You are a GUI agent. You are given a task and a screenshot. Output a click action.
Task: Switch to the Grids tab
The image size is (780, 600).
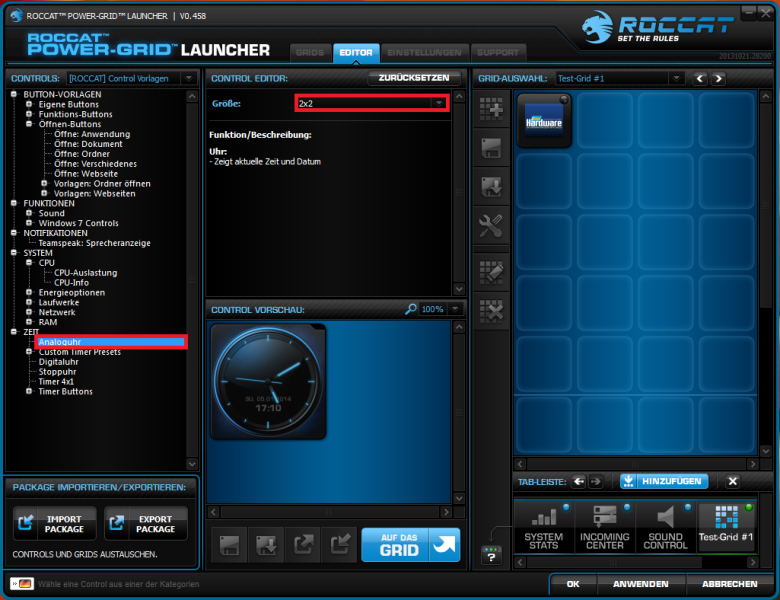point(310,53)
